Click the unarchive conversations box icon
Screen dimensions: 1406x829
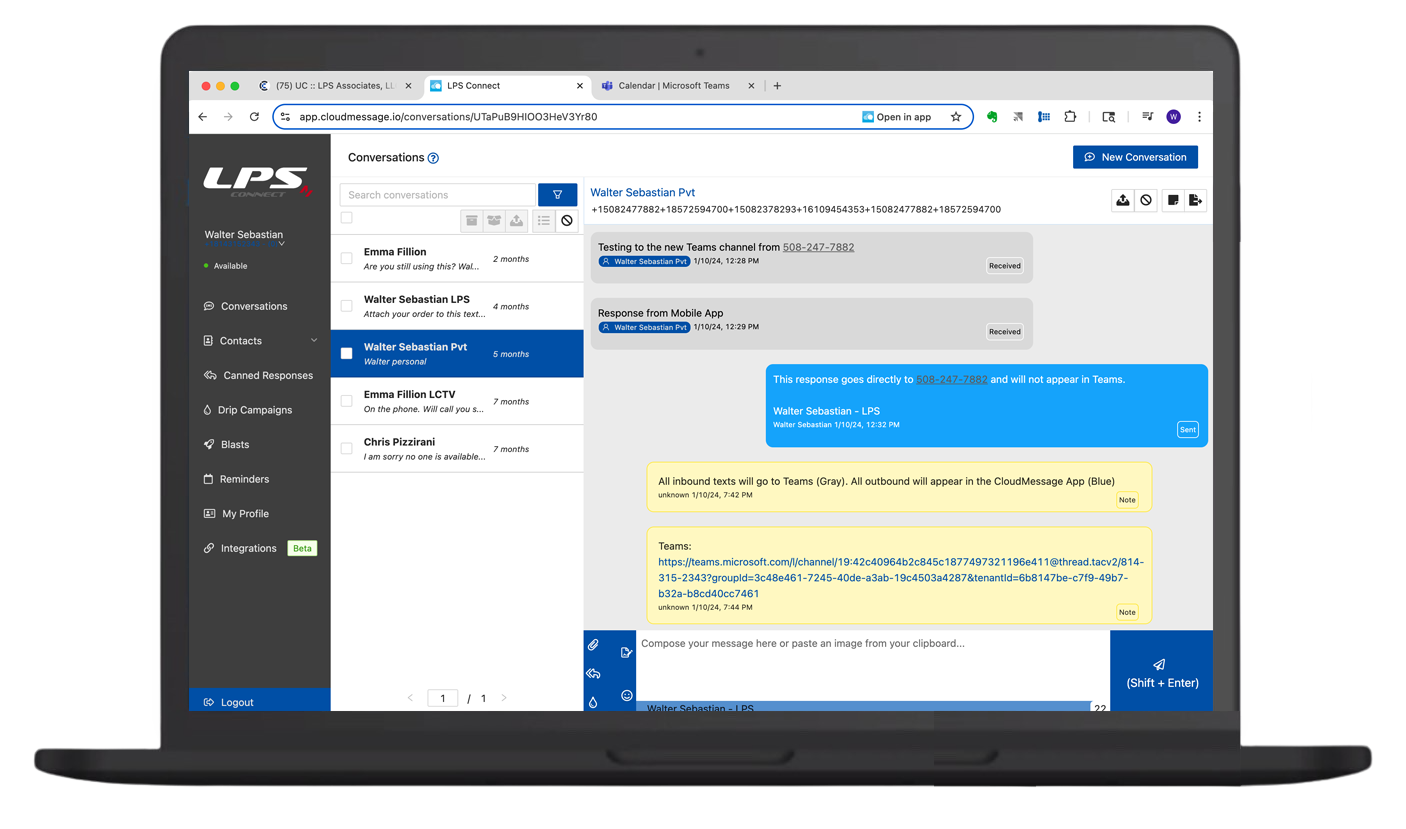pos(494,221)
